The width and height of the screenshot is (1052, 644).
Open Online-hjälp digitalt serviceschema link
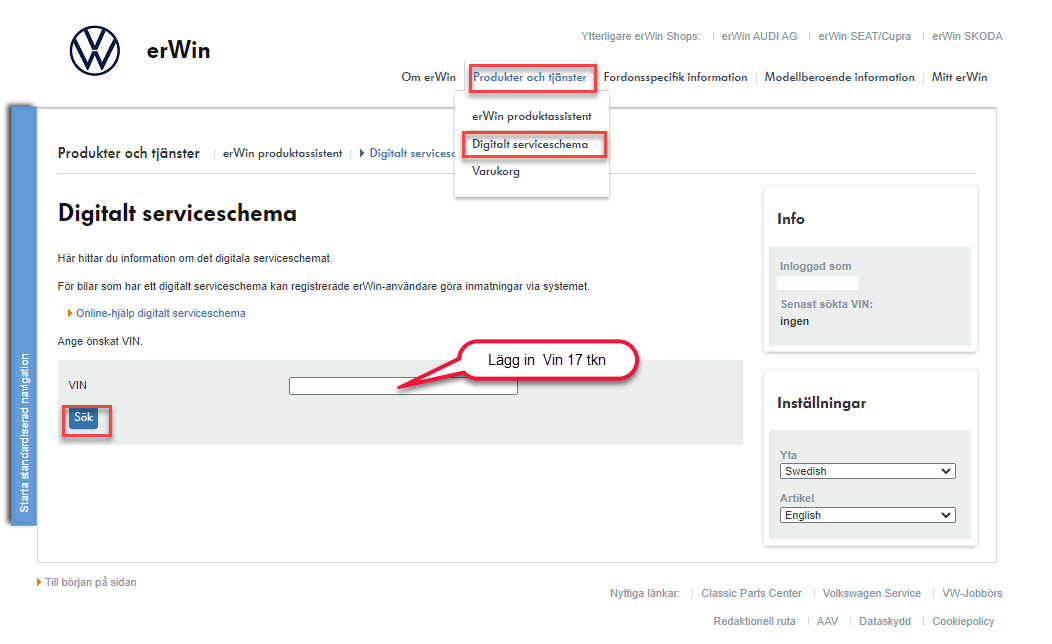(x=160, y=313)
